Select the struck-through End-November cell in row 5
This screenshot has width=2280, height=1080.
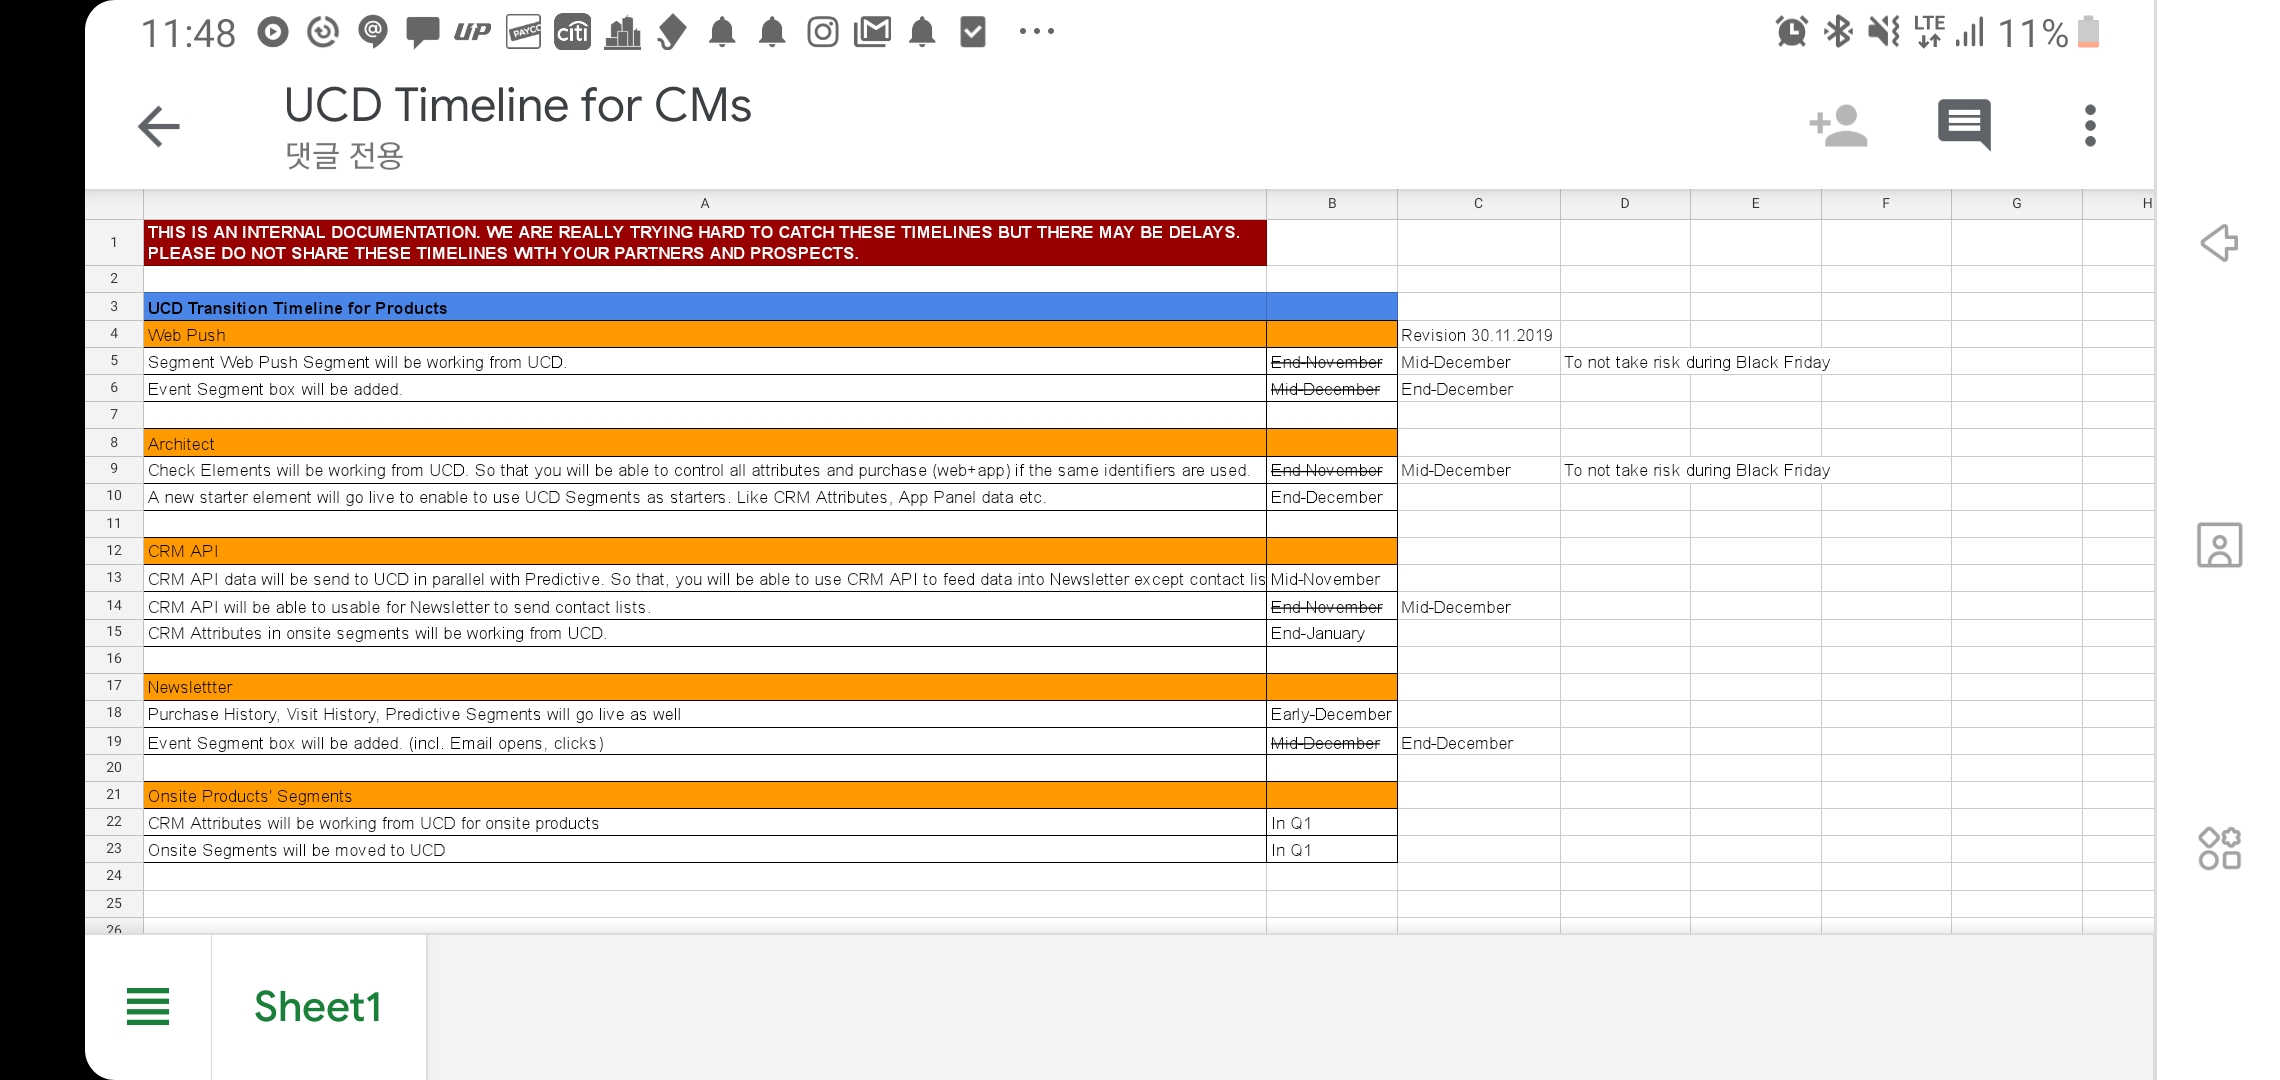[1330, 362]
